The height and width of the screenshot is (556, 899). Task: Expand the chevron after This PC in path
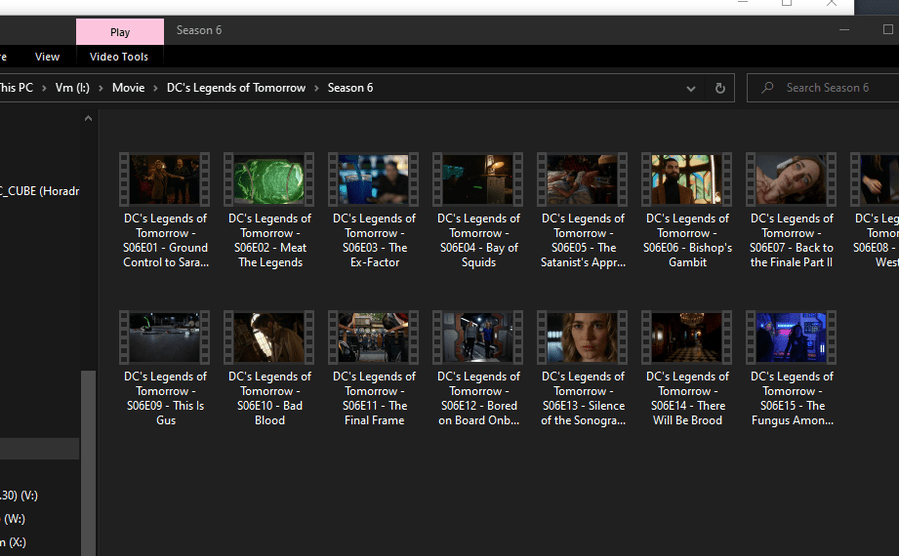tap(44, 88)
